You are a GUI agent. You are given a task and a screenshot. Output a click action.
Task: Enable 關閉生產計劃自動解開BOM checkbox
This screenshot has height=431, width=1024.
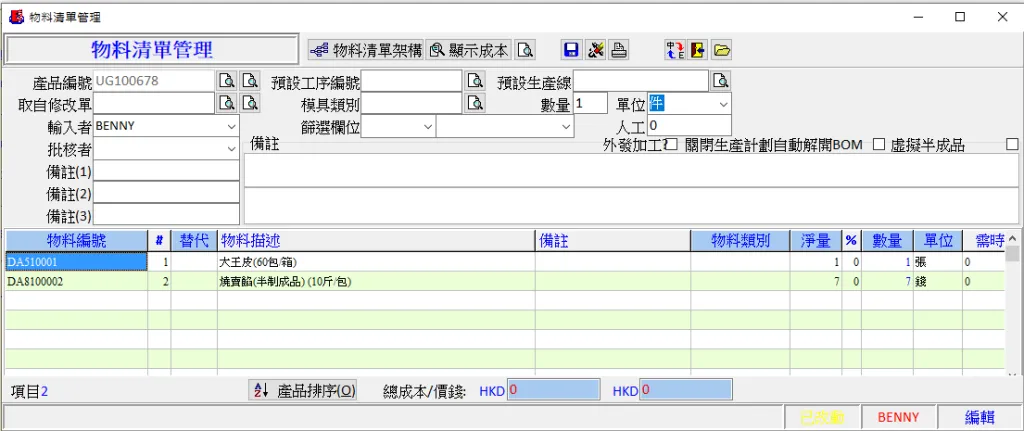pyautogui.click(x=879, y=145)
